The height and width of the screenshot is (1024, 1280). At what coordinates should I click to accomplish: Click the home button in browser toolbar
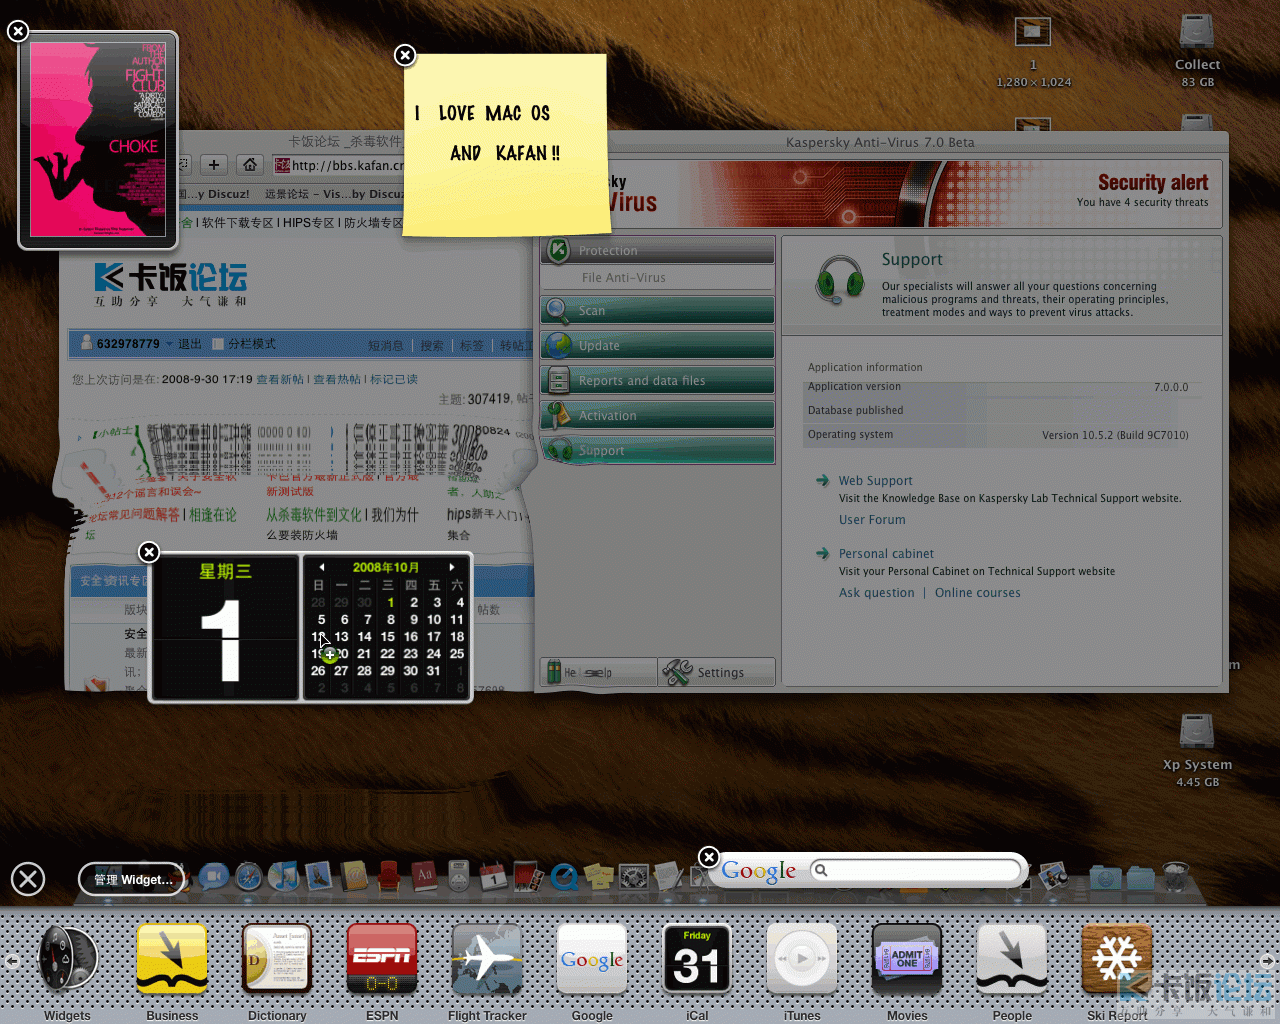click(251, 165)
